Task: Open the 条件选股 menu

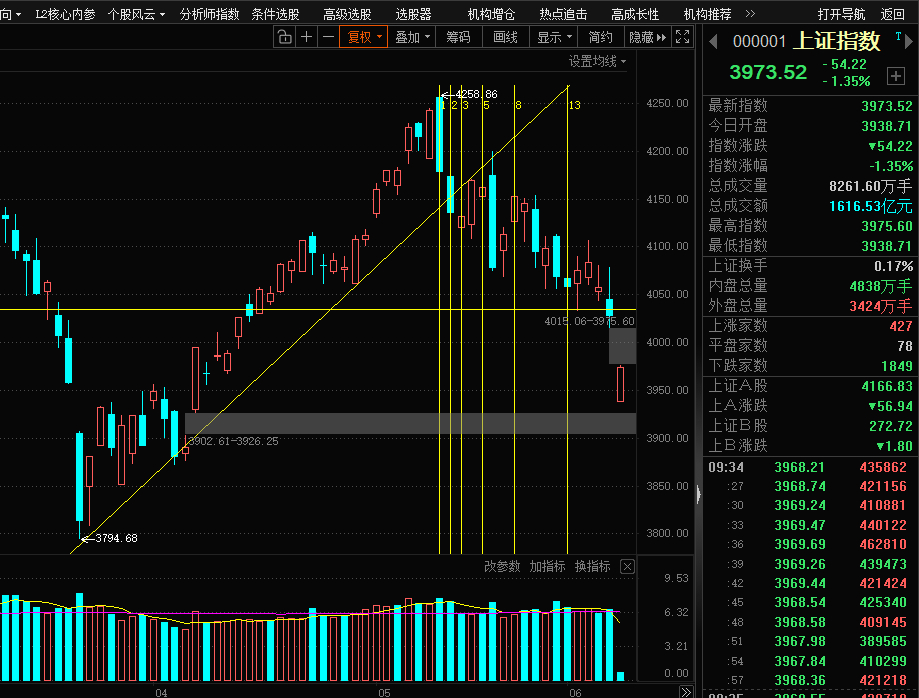Action: tap(275, 14)
